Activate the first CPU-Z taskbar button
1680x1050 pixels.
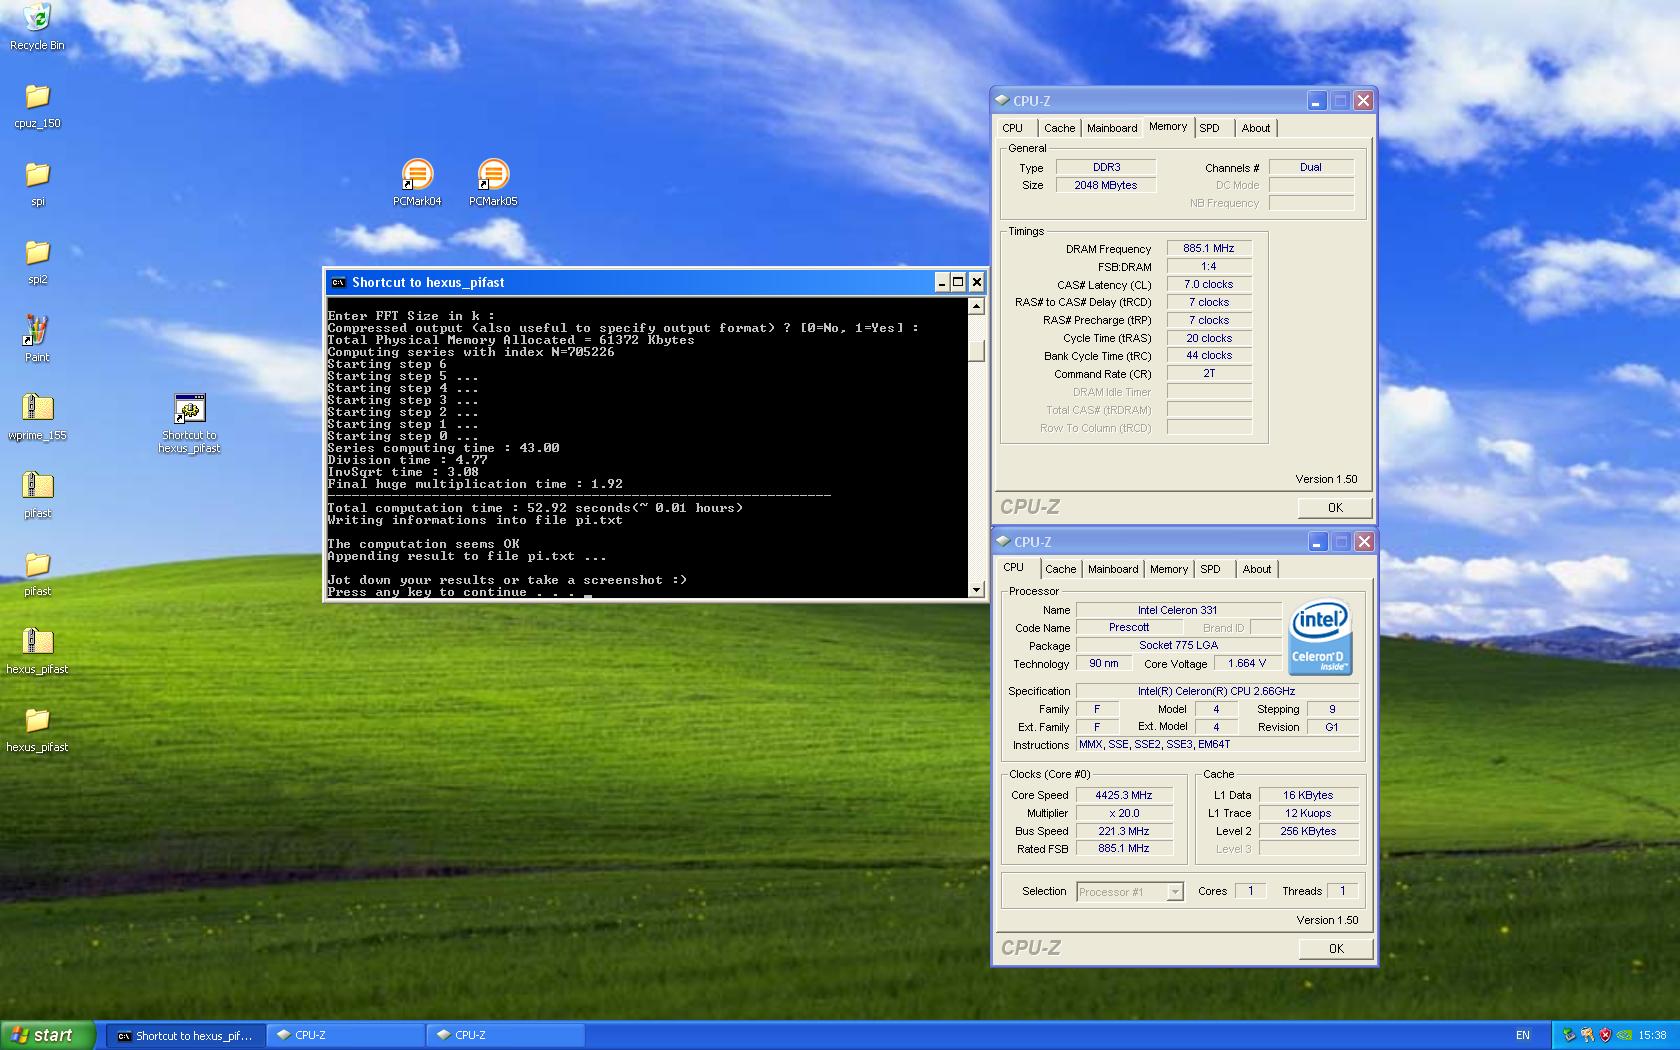(346, 1035)
